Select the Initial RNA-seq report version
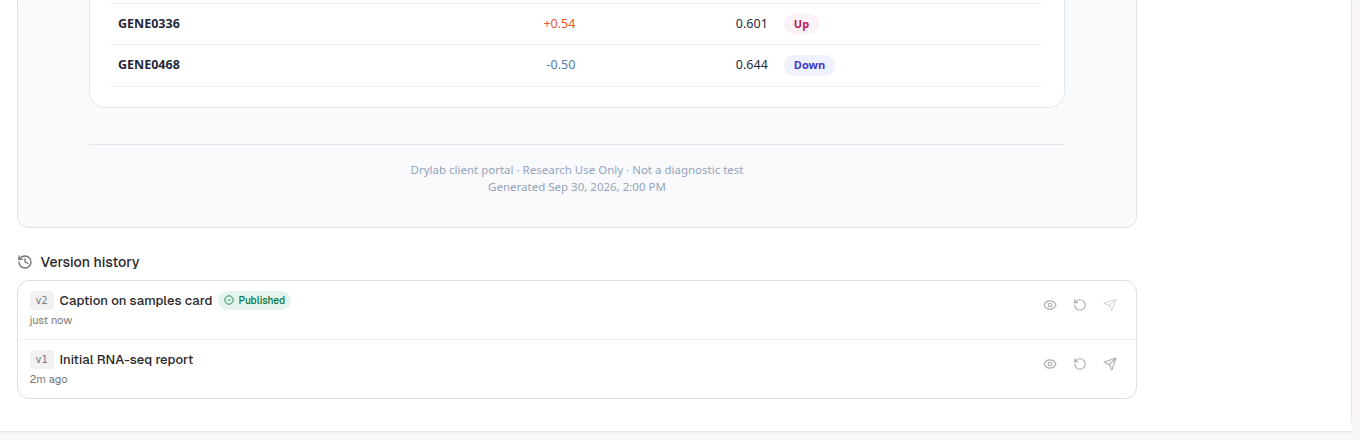1360x440 pixels. pos(126,359)
